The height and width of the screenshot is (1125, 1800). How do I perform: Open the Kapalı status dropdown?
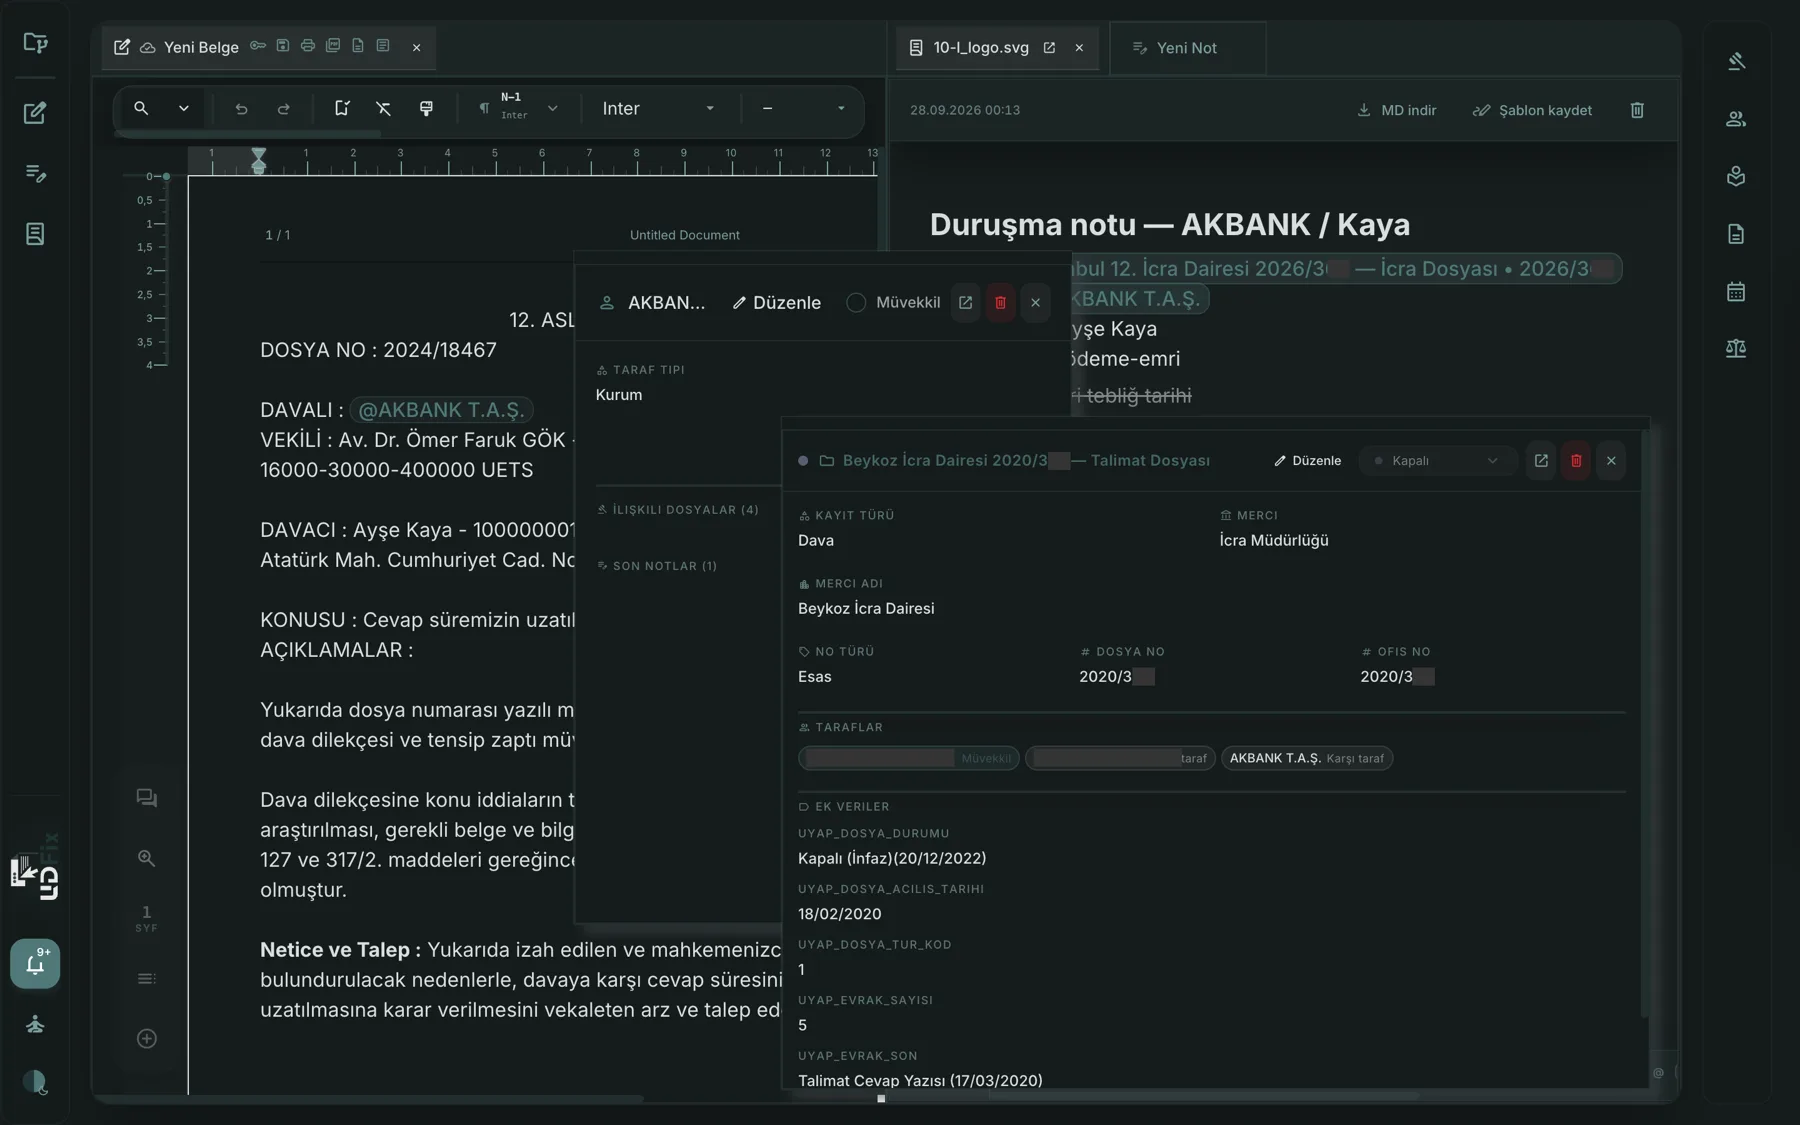coord(1437,461)
